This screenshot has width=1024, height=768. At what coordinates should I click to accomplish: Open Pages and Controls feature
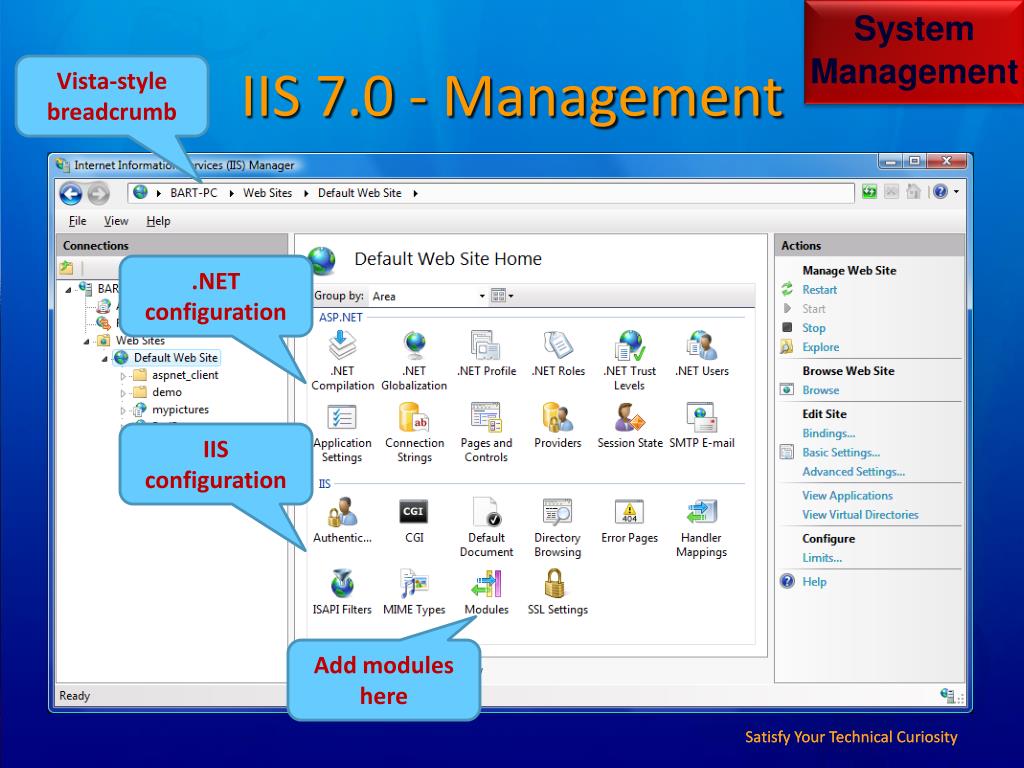pos(487,432)
